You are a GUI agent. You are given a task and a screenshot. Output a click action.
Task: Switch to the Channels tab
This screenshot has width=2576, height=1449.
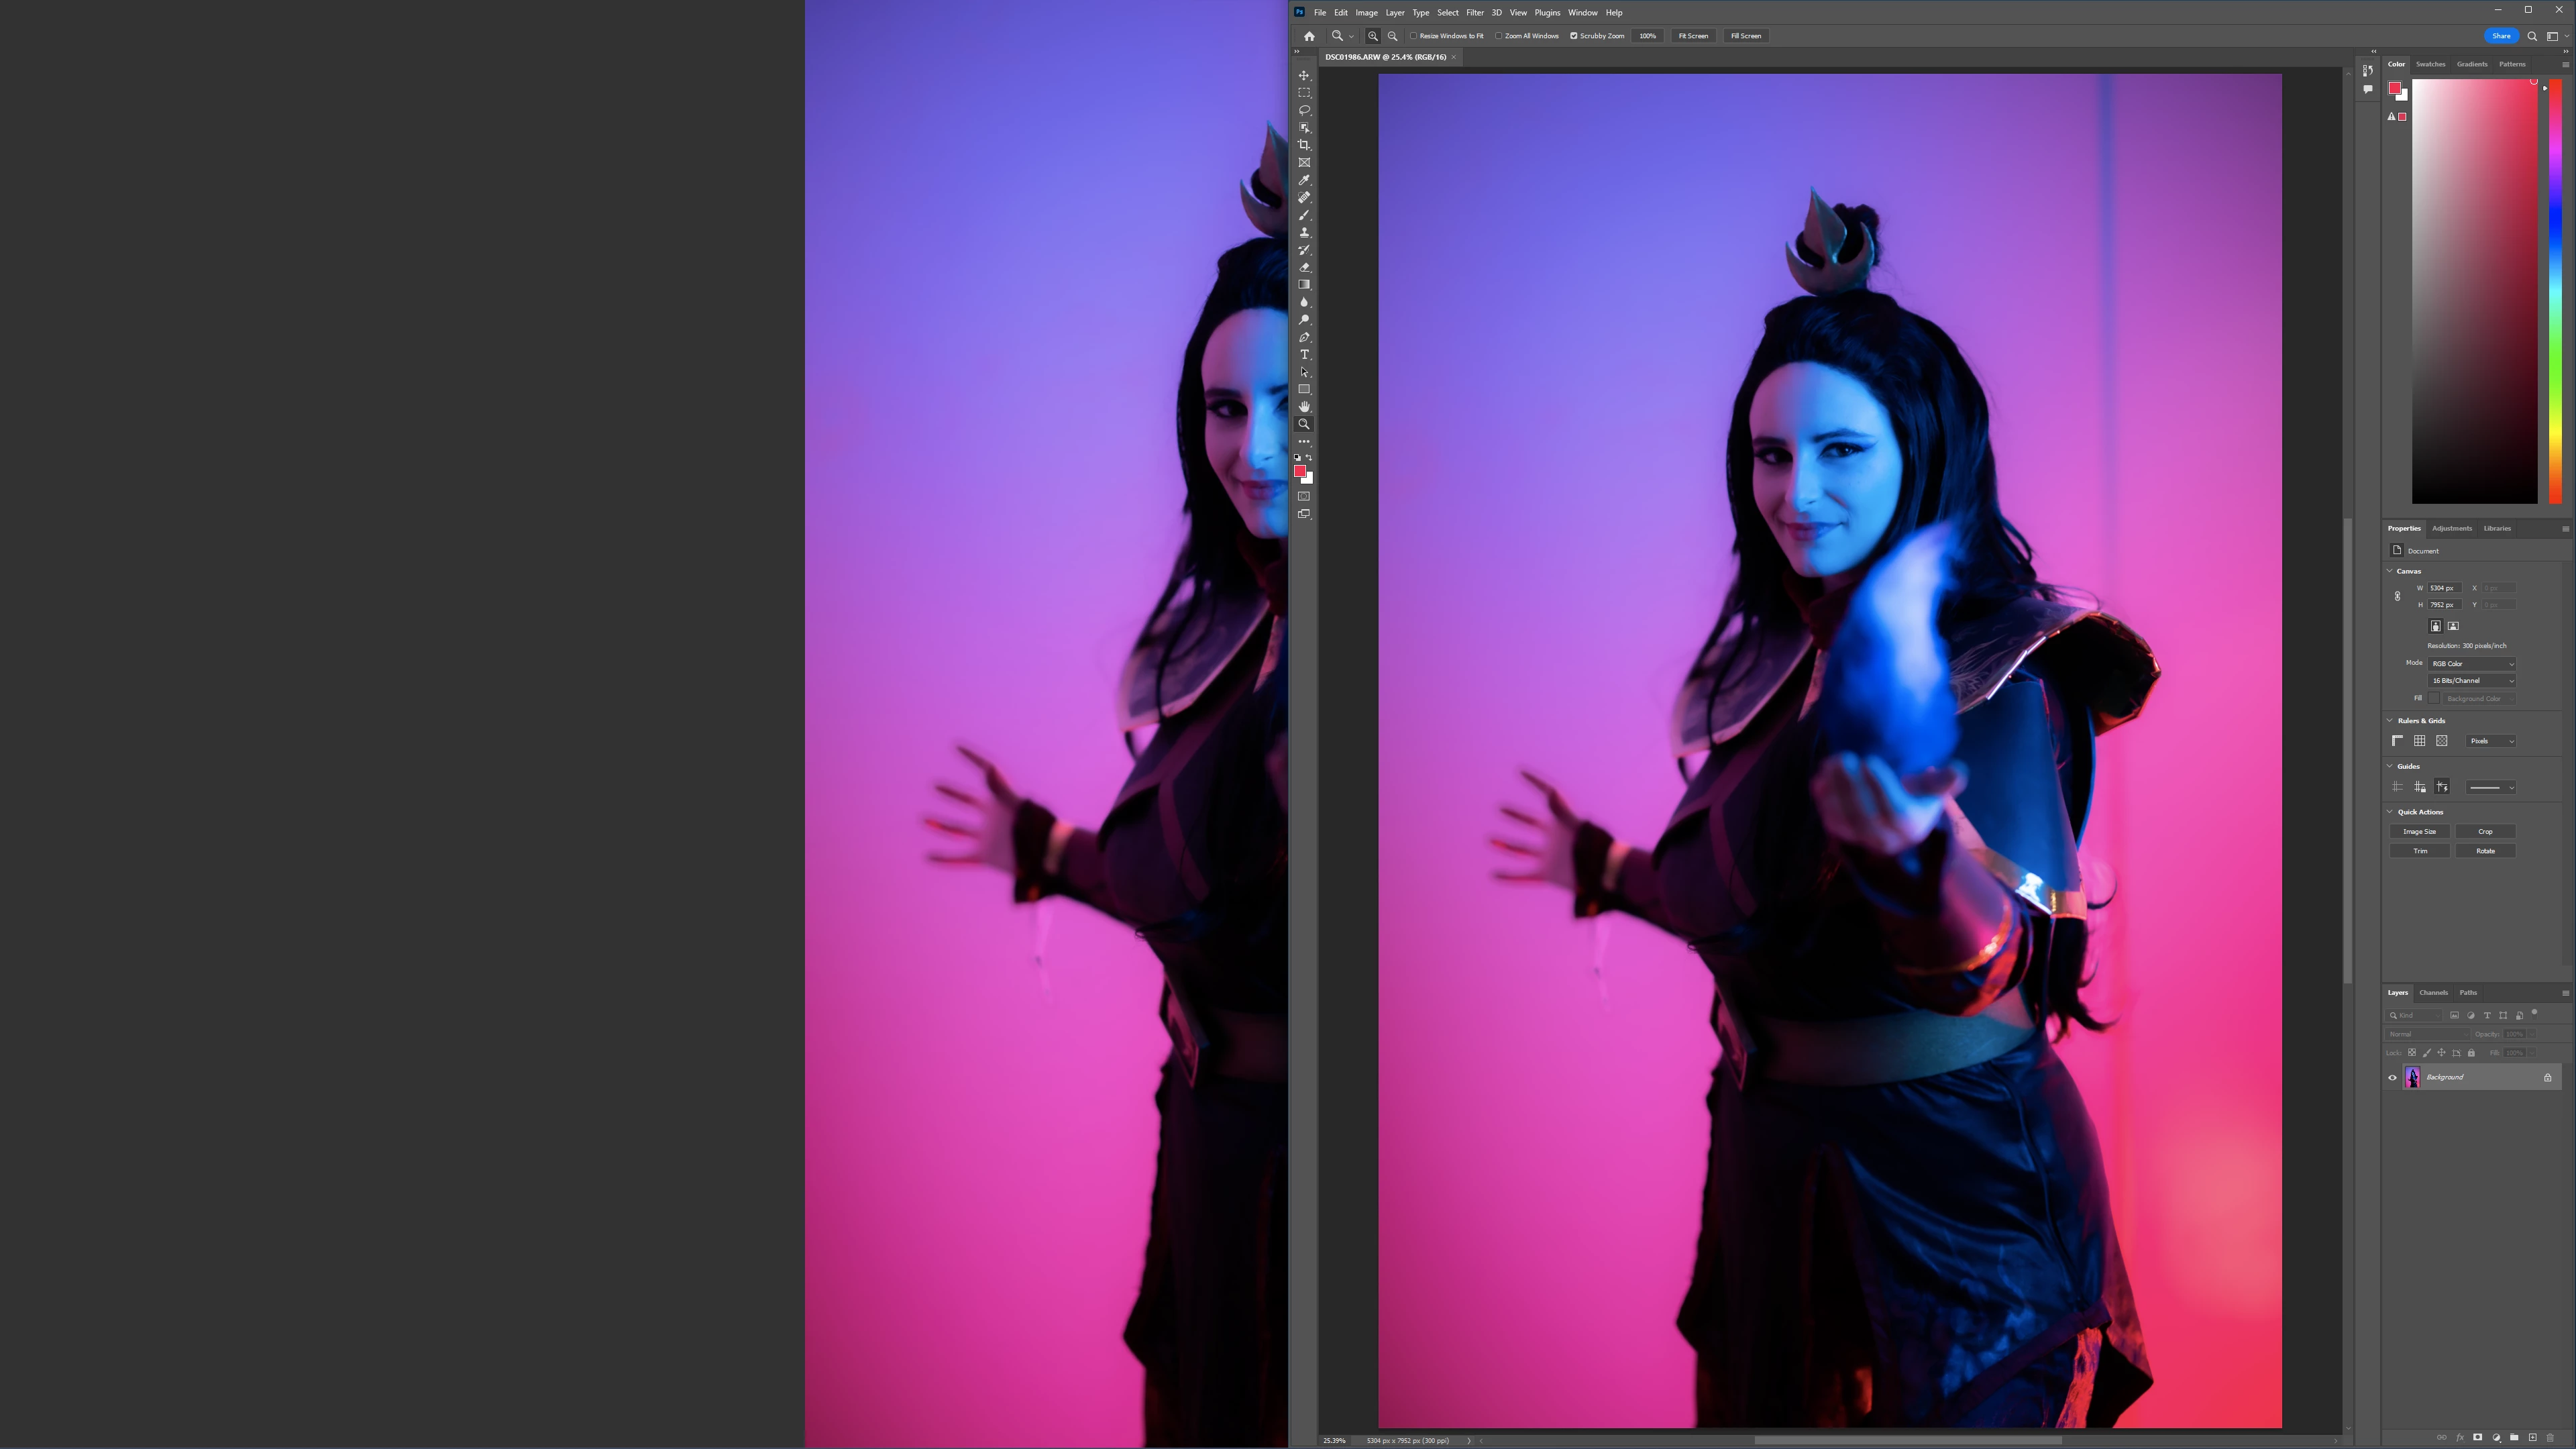(x=2433, y=993)
